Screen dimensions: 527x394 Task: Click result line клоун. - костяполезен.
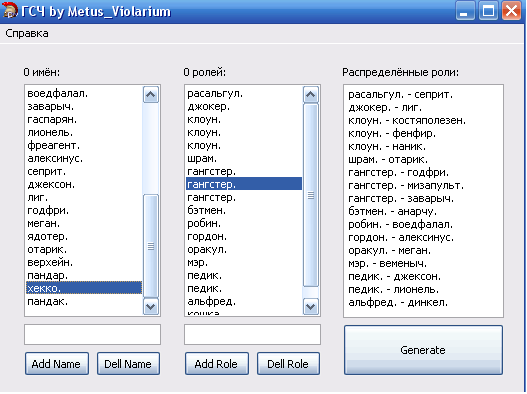(407, 120)
